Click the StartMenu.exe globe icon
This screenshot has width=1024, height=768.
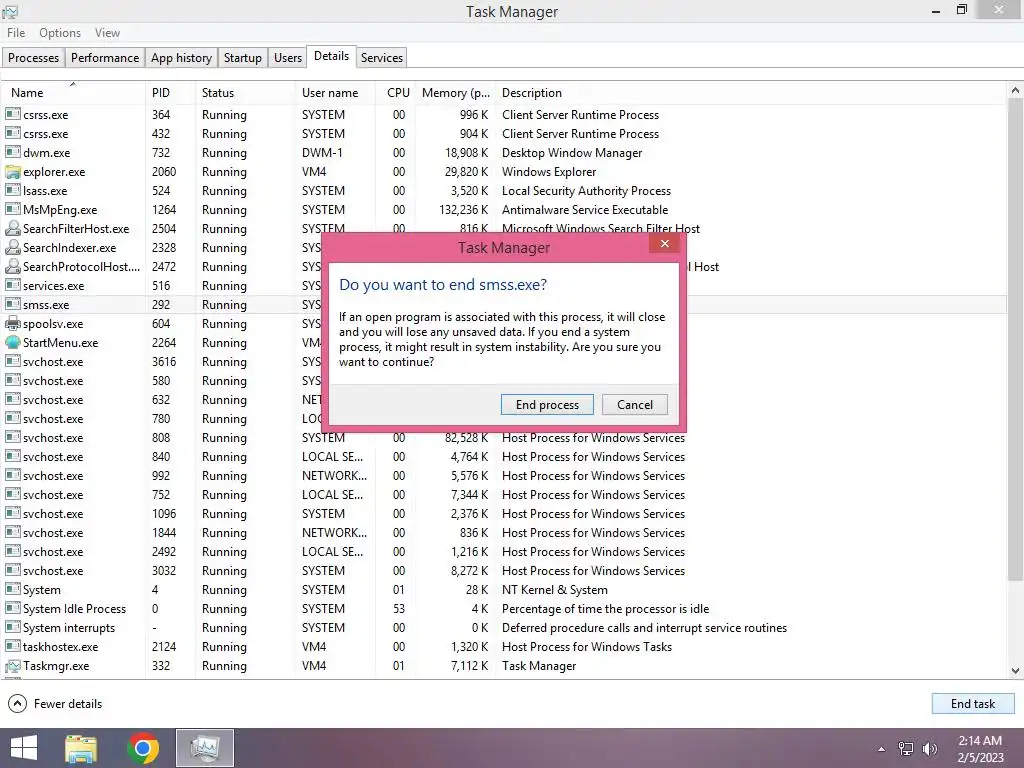(12, 343)
